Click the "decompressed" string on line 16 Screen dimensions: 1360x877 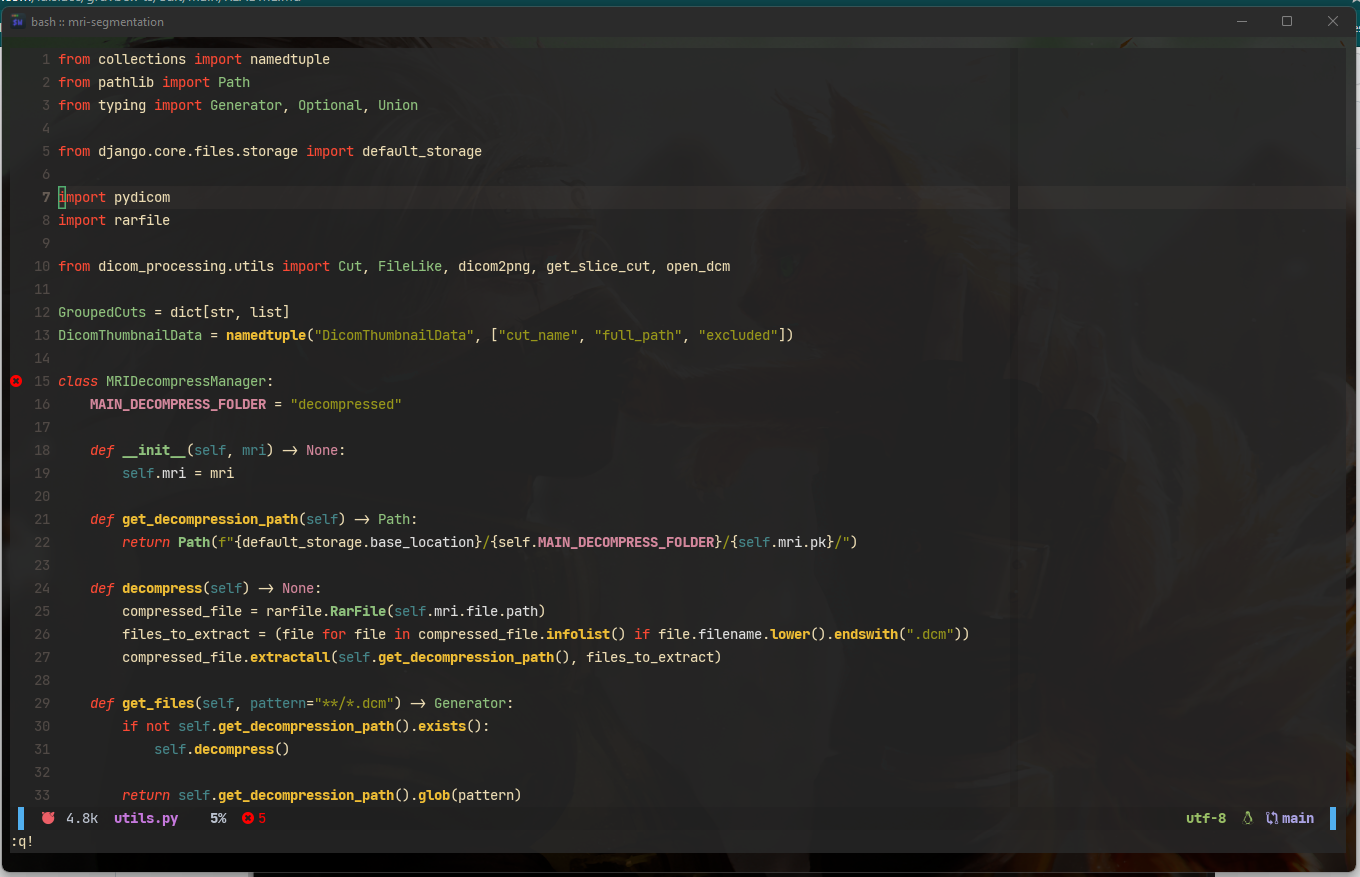pos(346,404)
